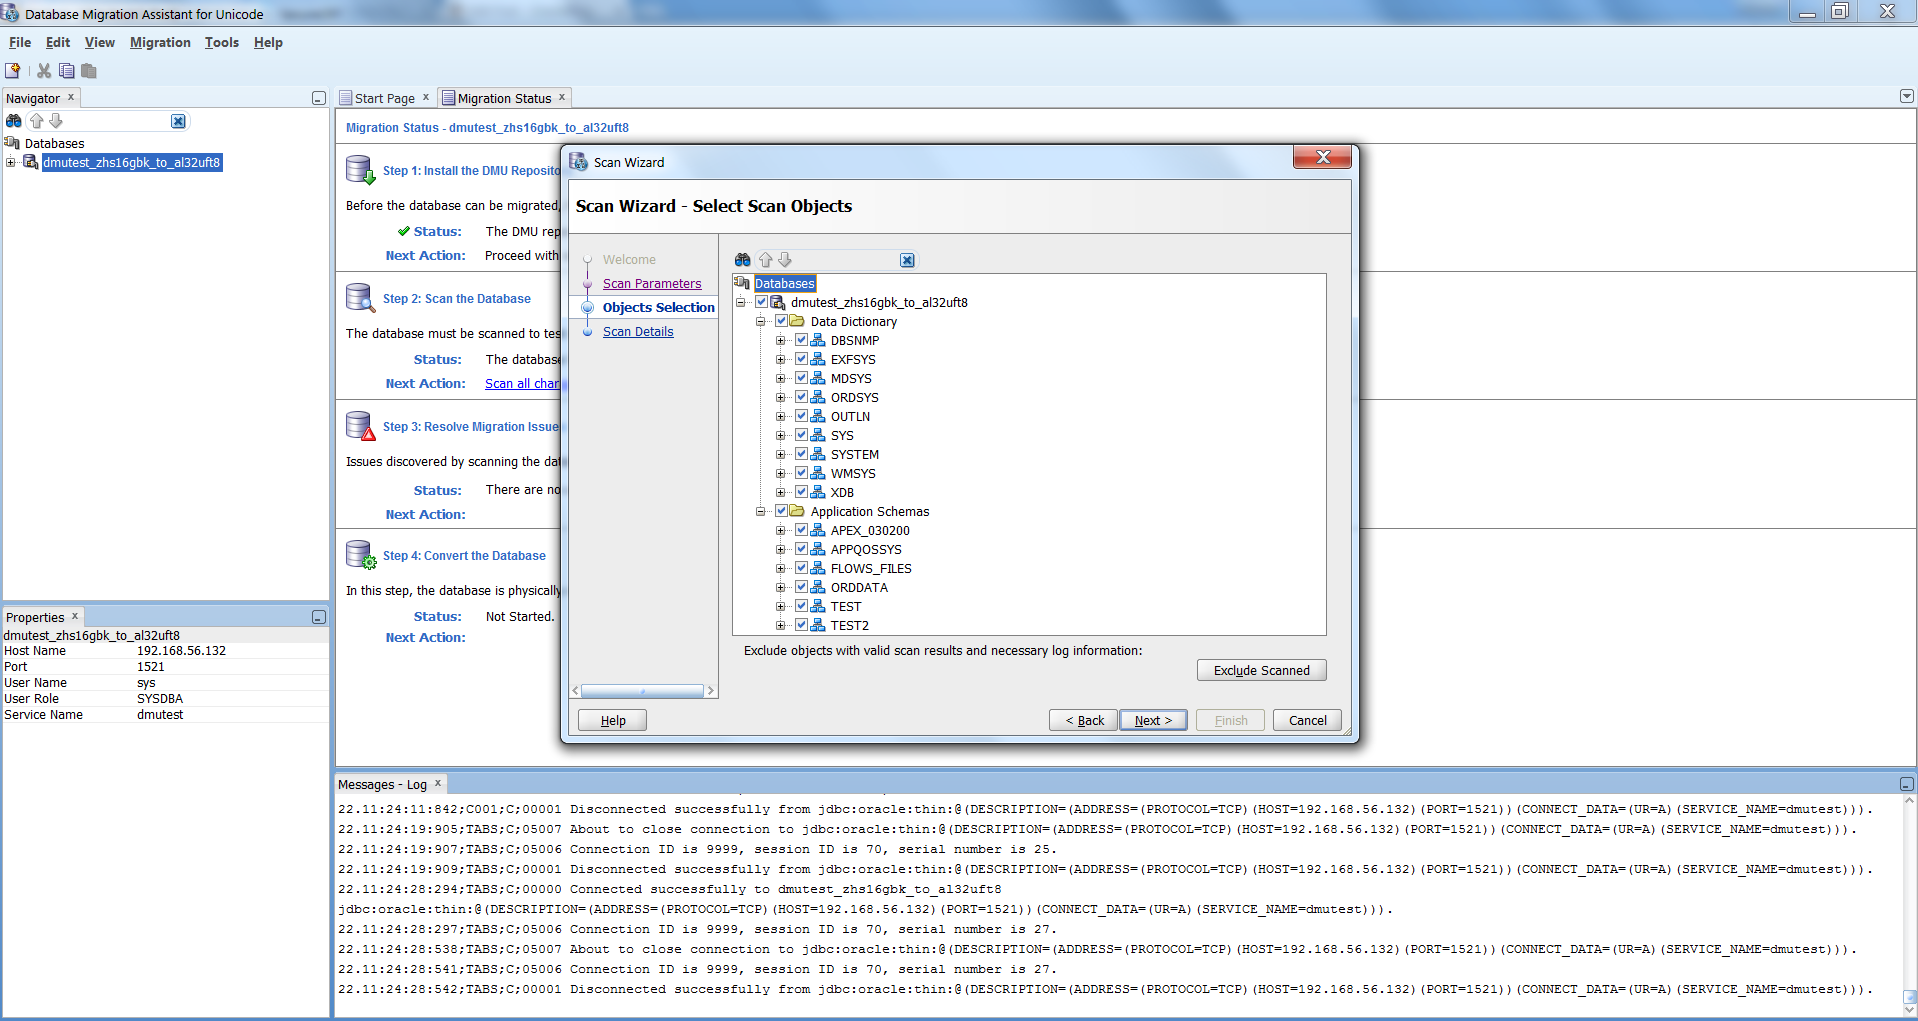The image size is (1918, 1021).
Task: Uncheck the XDB schema checkbox
Action: click(802, 492)
